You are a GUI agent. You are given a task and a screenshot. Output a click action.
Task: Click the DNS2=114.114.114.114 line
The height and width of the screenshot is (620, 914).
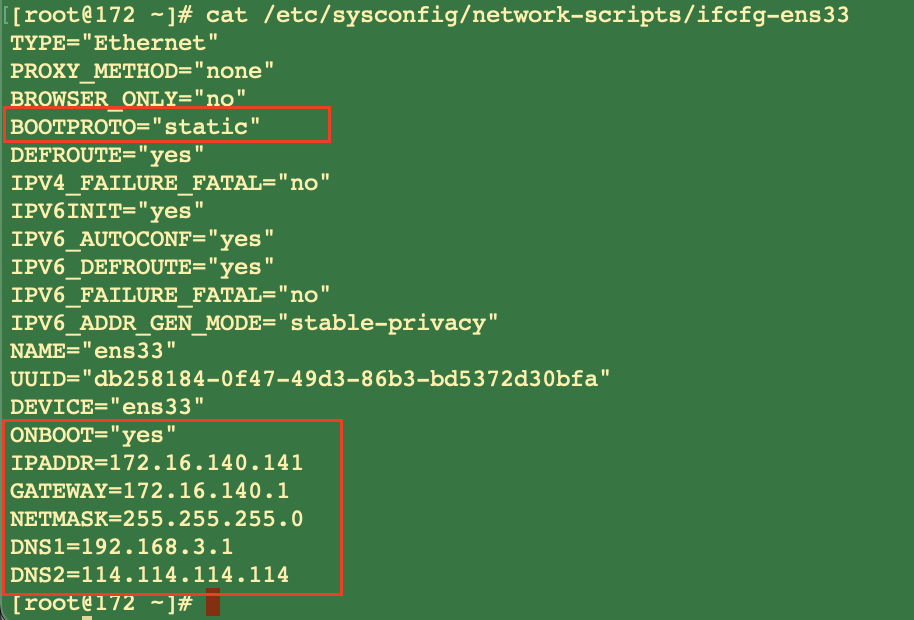[x=149, y=575]
